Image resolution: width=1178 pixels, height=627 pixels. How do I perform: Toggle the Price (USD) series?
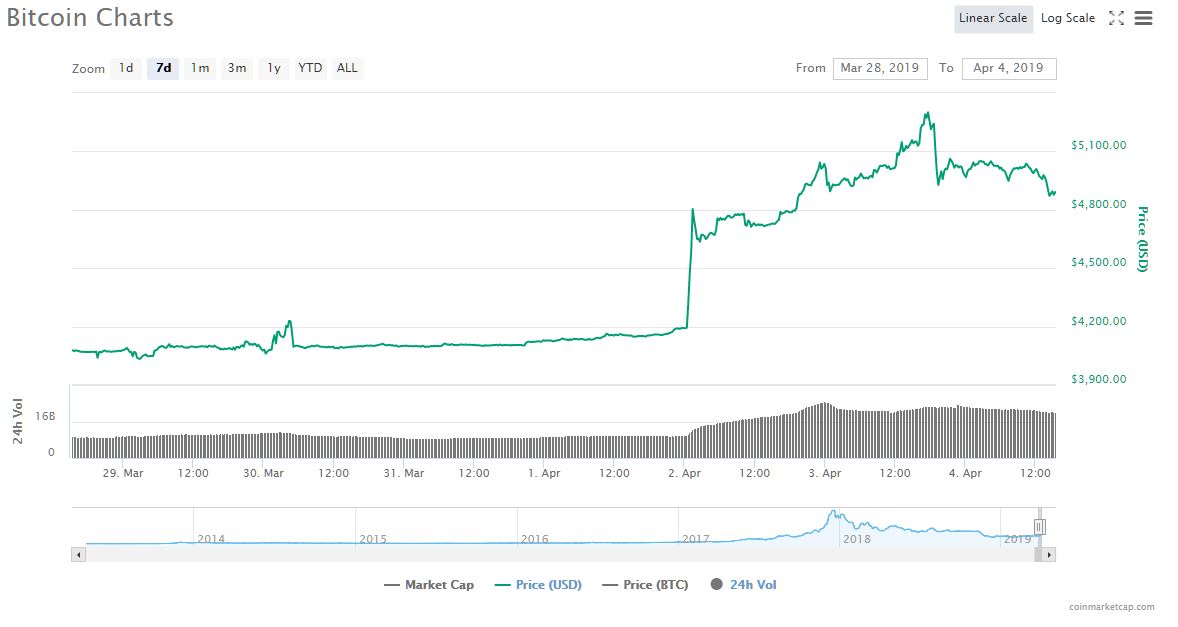tap(538, 585)
